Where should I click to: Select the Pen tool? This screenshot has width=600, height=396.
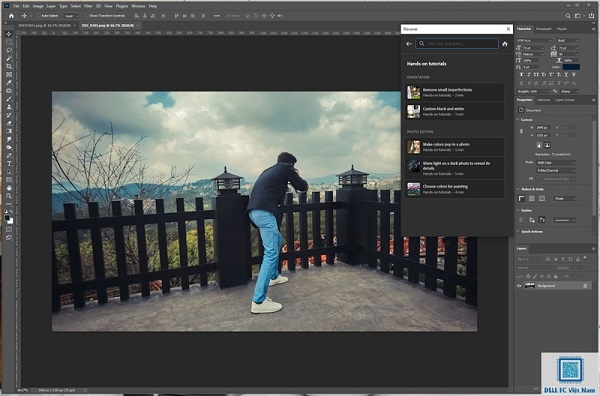point(9,155)
